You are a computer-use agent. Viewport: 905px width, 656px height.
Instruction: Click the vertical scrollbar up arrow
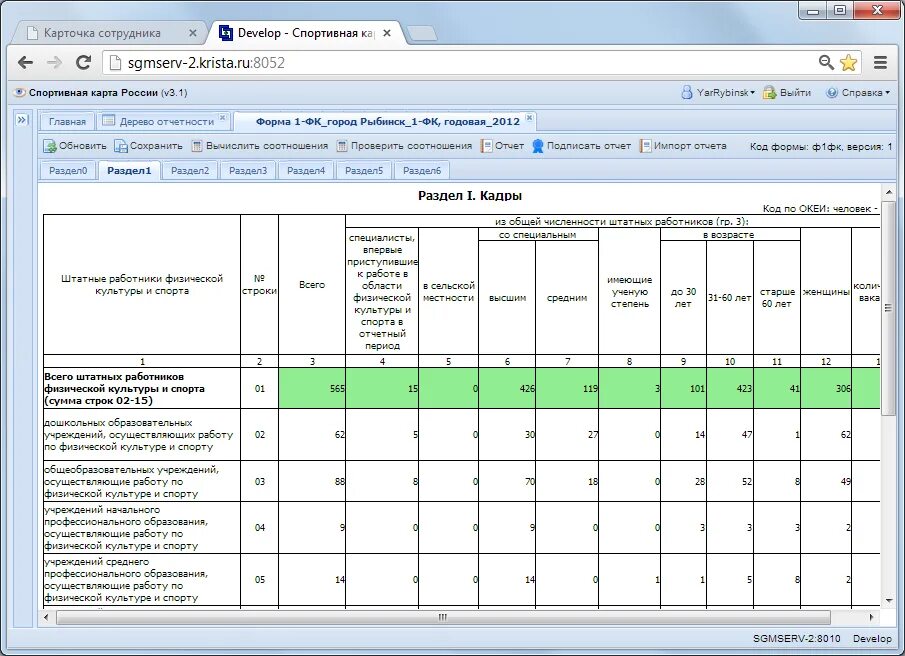889,192
